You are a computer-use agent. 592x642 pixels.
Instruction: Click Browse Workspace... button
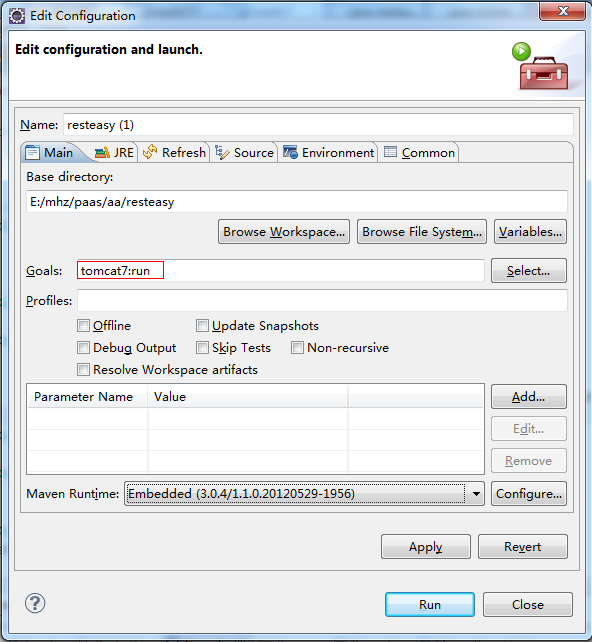284,232
